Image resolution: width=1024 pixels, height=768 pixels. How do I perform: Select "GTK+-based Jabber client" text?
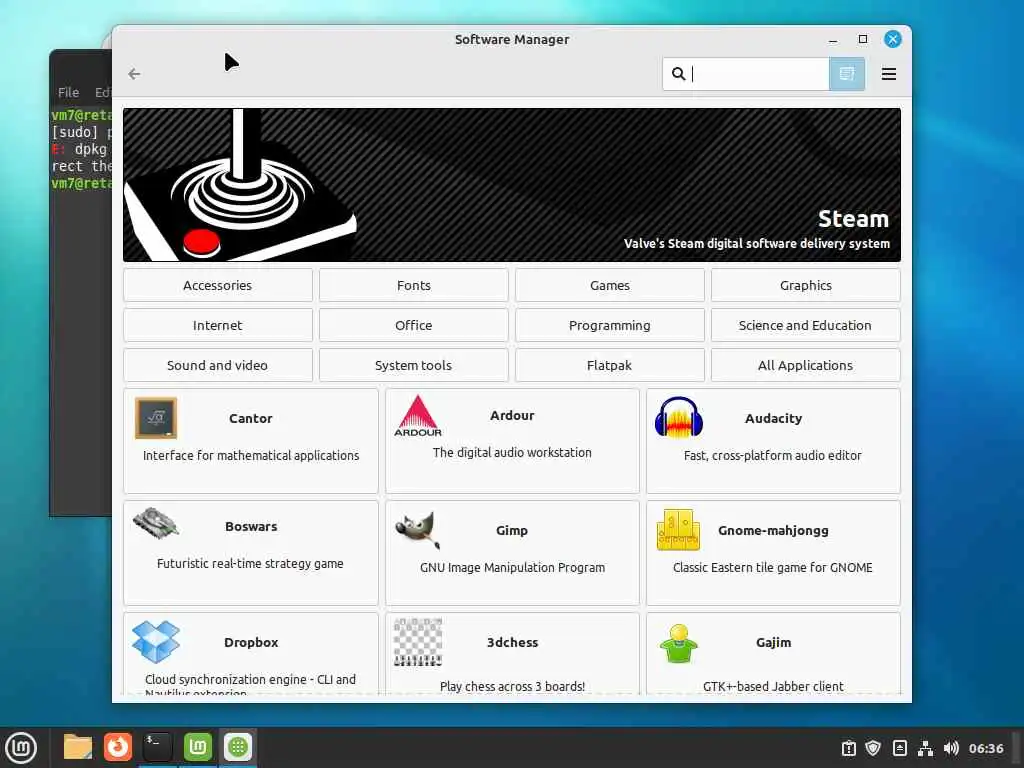773,686
